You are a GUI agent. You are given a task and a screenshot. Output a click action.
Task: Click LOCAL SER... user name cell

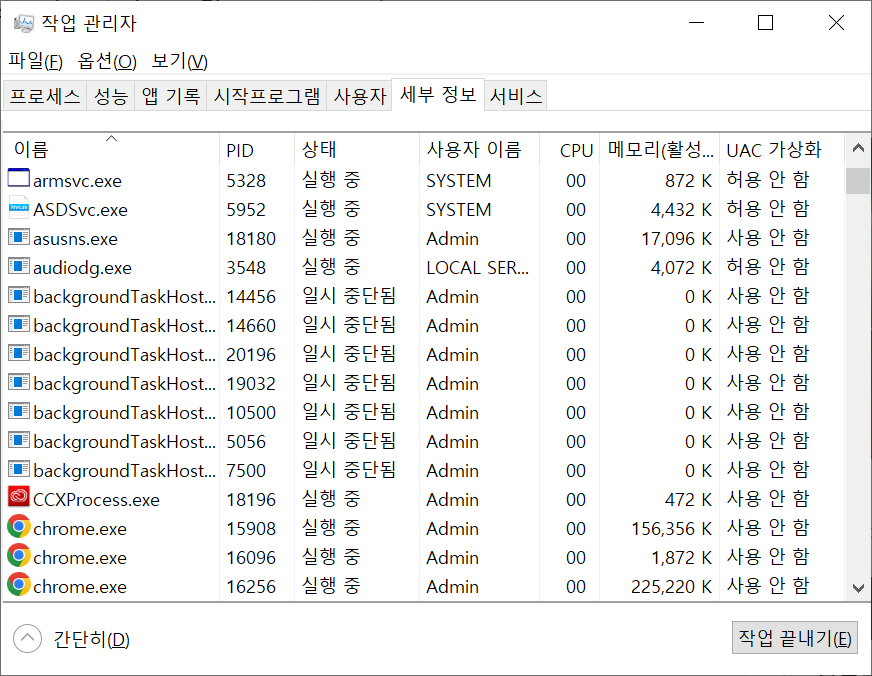coord(478,268)
